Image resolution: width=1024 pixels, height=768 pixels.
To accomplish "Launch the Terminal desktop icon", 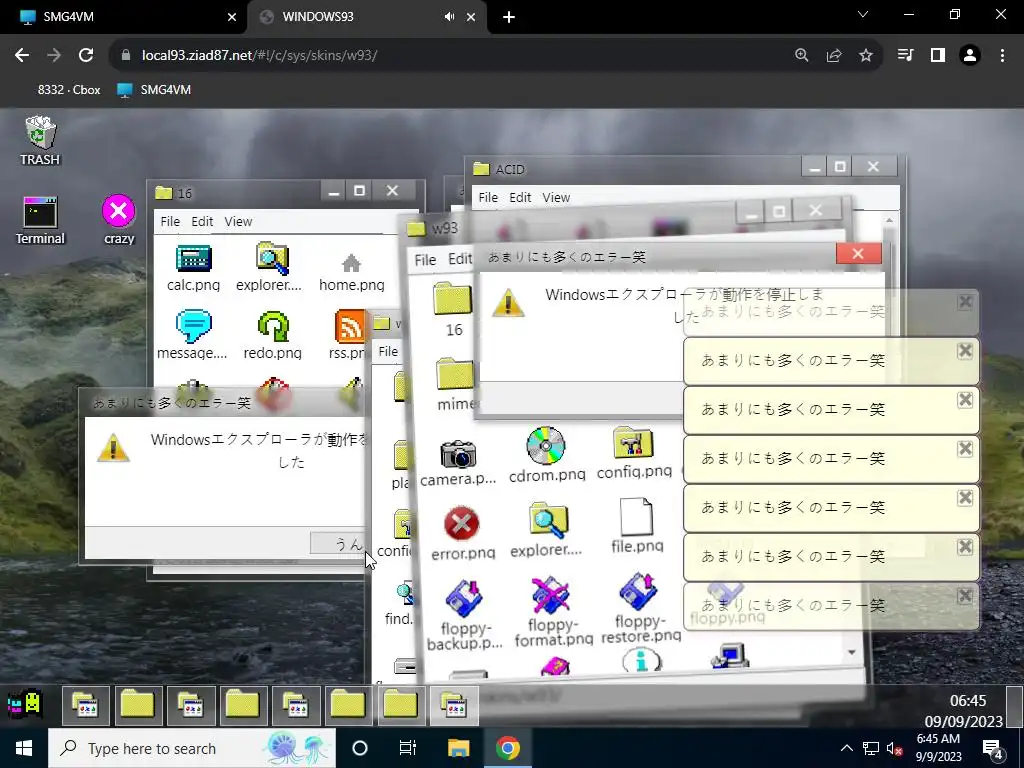I will coord(40,221).
